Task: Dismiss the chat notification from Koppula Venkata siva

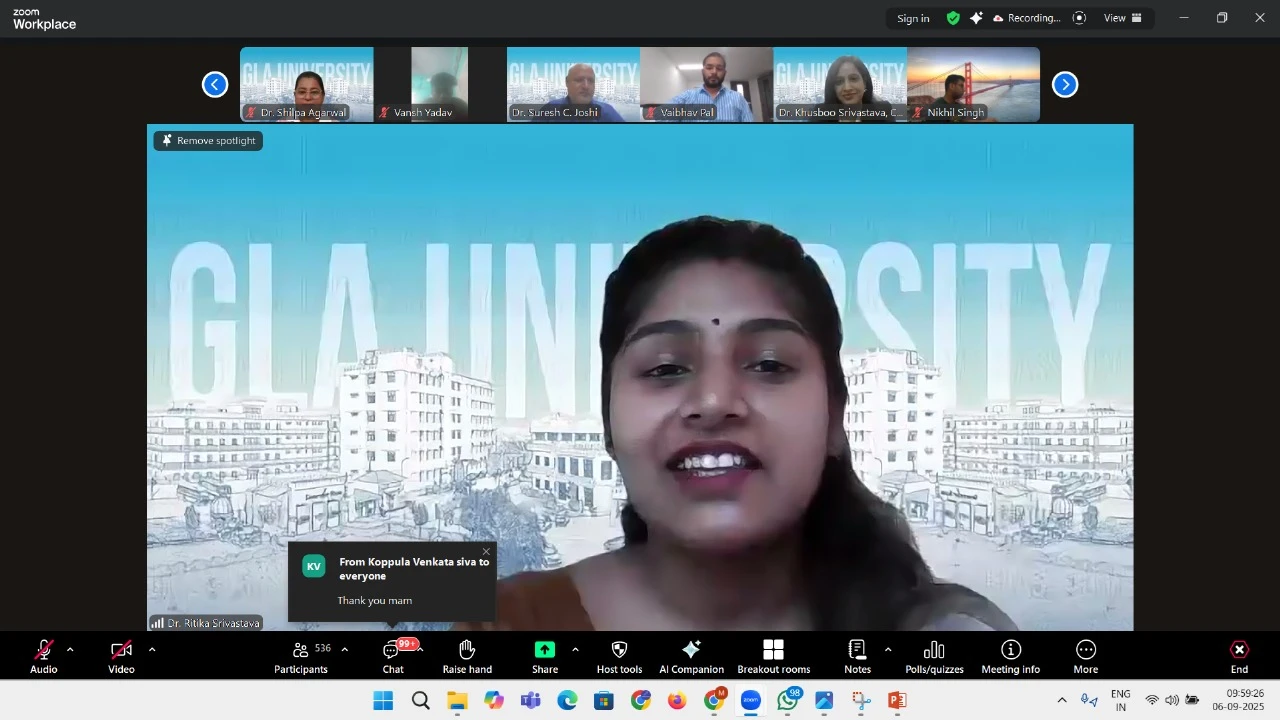Action: (486, 552)
